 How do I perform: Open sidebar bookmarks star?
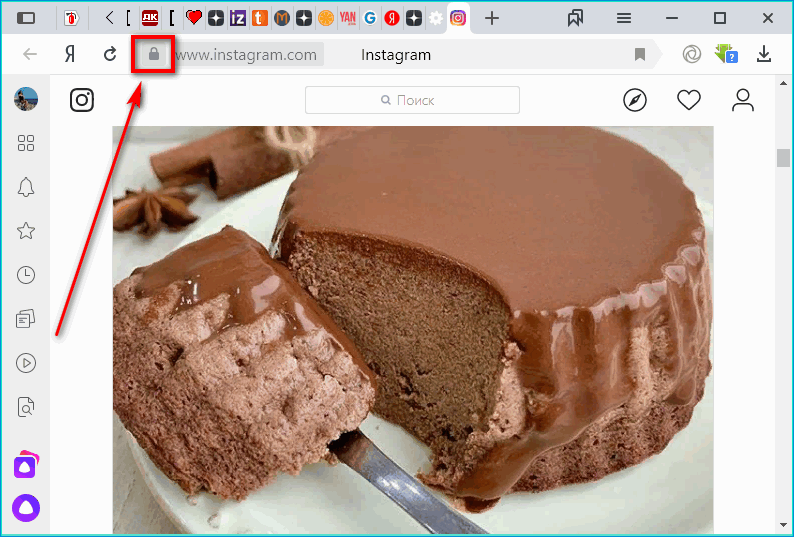26,231
